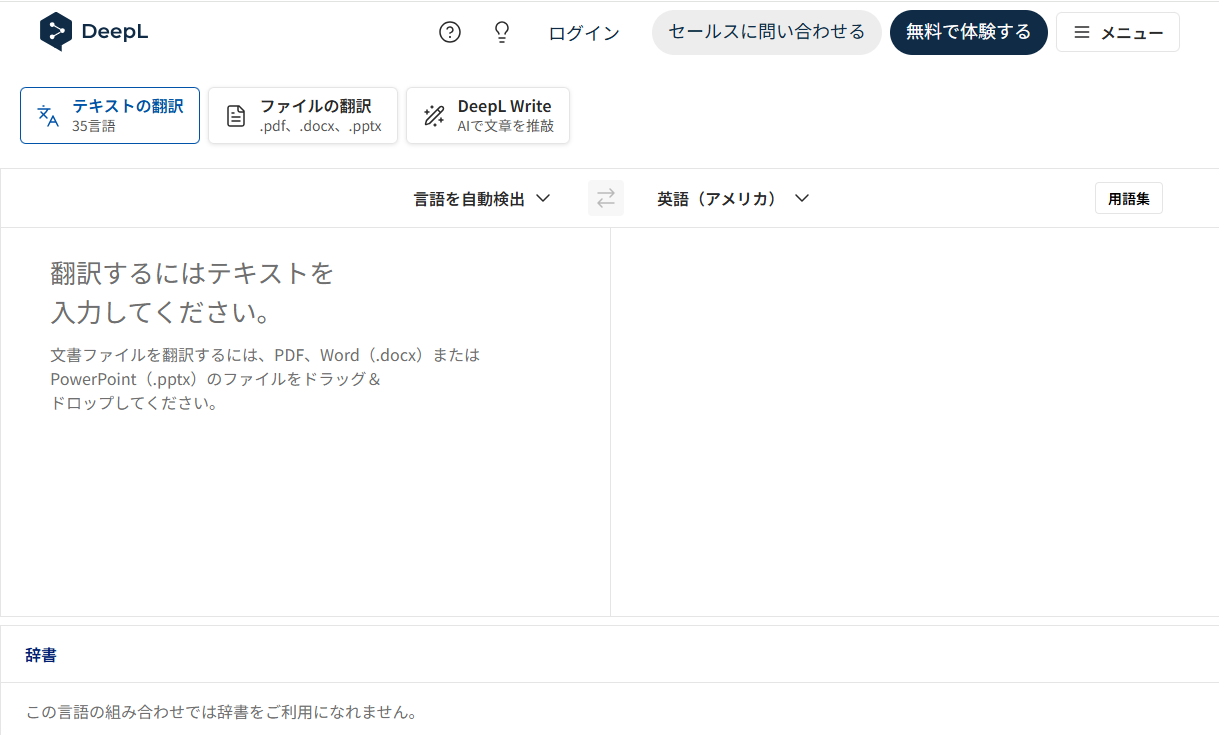Click the file translation document icon

pyautogui.click(x=235, y=115)
